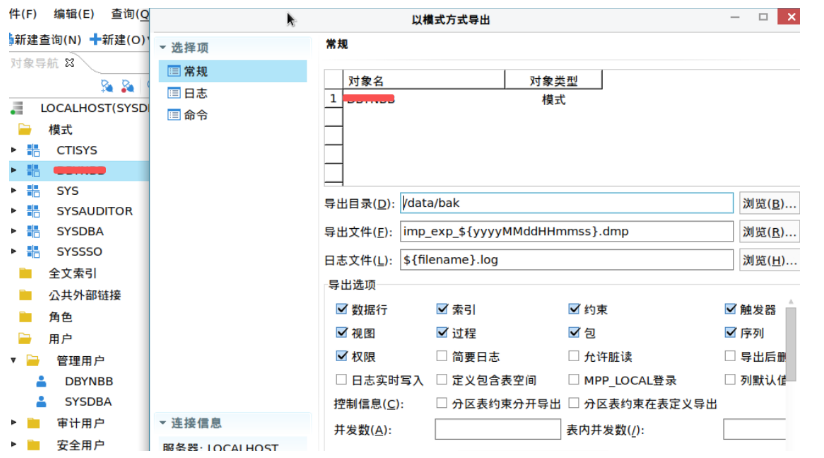824x458 pixels.
Task: Click the export options vertical scrollbar
Action: tap(791, 345)
